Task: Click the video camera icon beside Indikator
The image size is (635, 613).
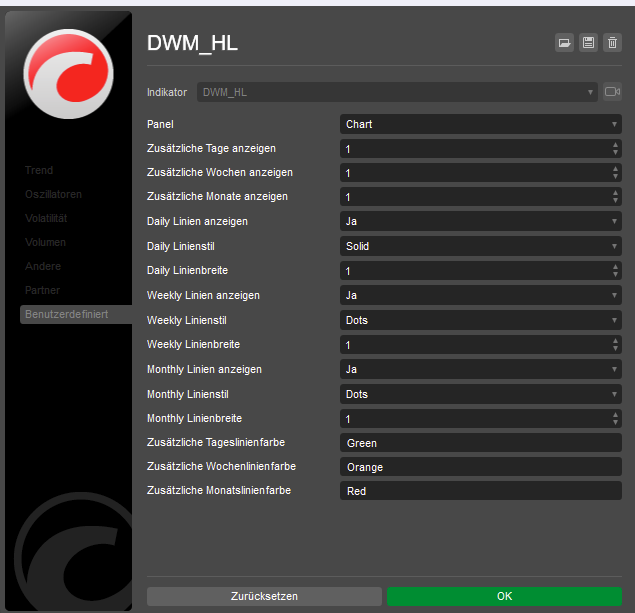Action: pos(612,92)
